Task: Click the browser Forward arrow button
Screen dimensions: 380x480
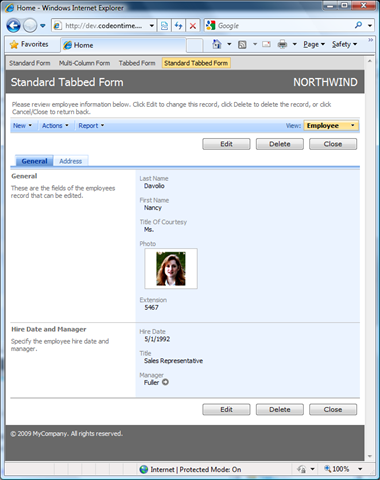Action: (x=30, y=26)
